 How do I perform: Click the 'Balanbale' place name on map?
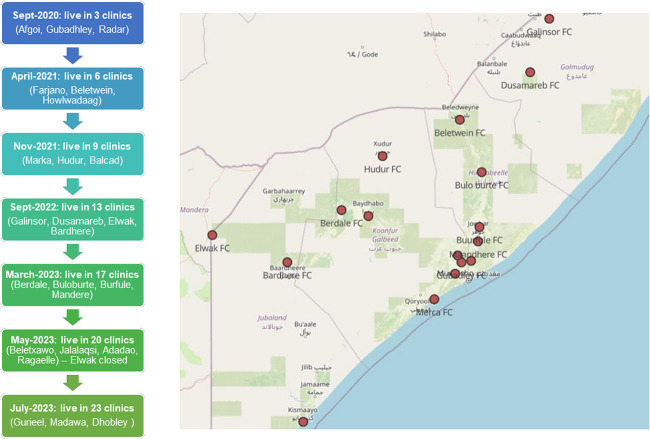[492, 64]
